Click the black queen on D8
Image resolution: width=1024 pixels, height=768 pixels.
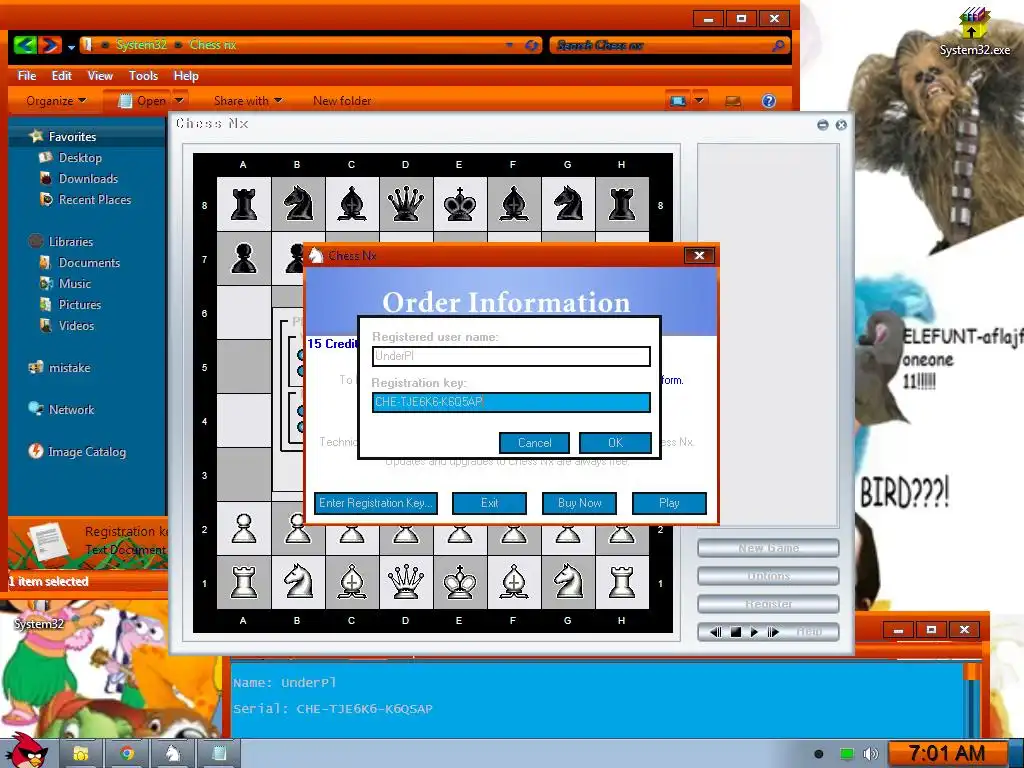(406, 204)
